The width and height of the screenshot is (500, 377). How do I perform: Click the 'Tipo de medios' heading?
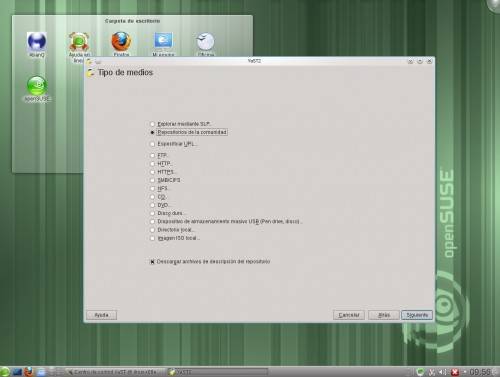tap(125, 73)
